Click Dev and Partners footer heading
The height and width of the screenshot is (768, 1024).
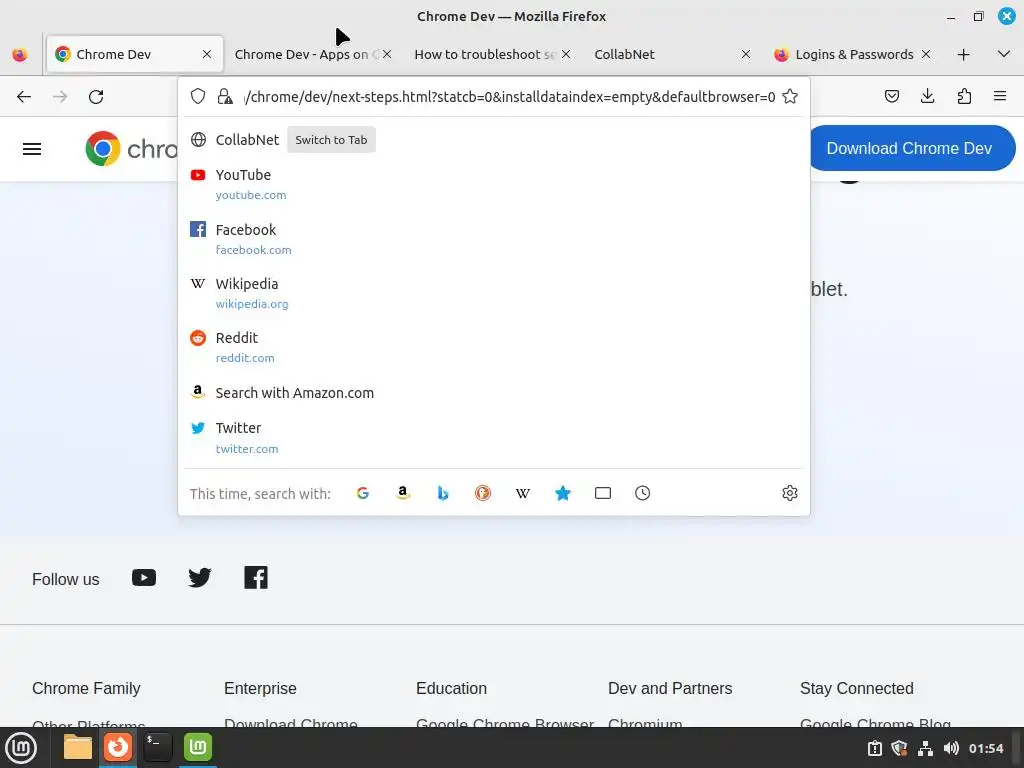pos(670,688)
